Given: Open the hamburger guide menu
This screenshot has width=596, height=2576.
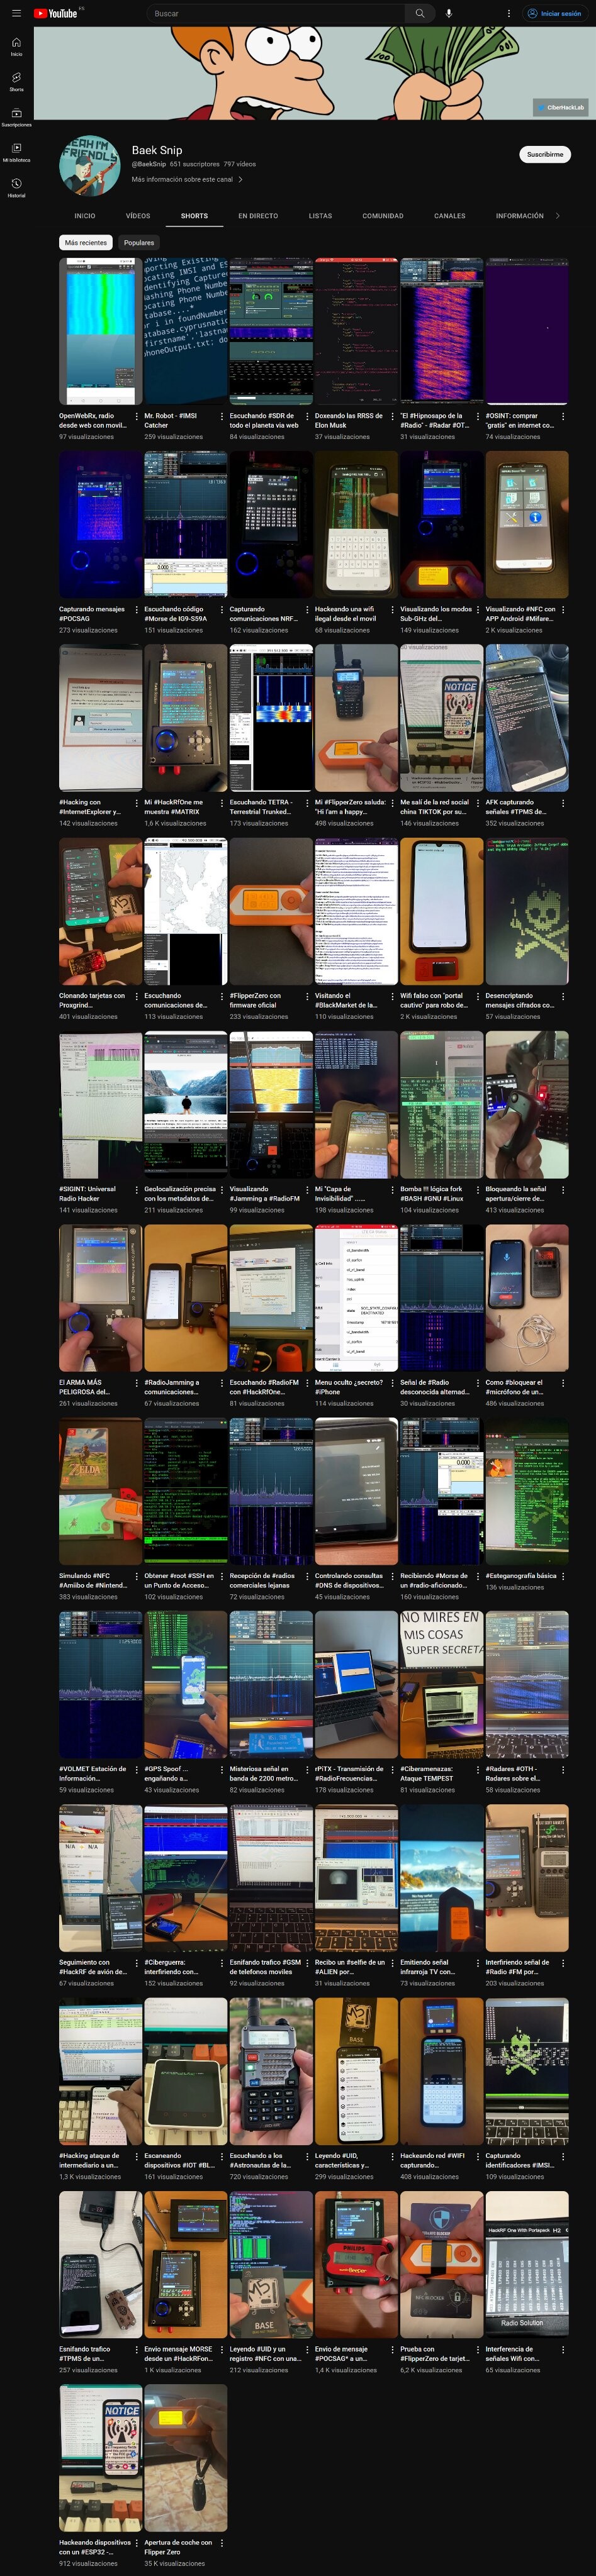Looking at the screenshot, I should click(x=16, y=13).
